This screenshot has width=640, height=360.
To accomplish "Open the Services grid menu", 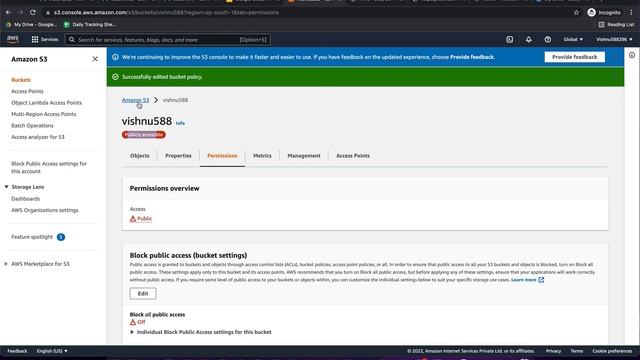I will [x=45, y=40].
